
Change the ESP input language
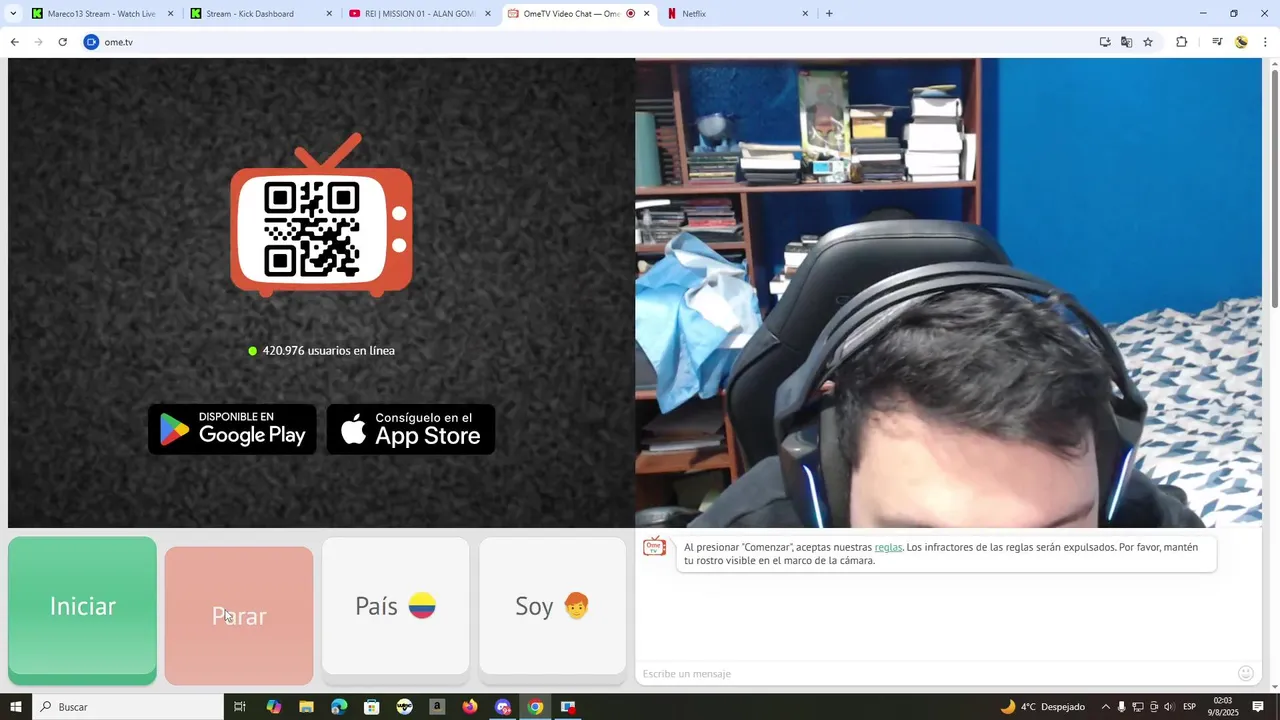(x=1190, y=707)
